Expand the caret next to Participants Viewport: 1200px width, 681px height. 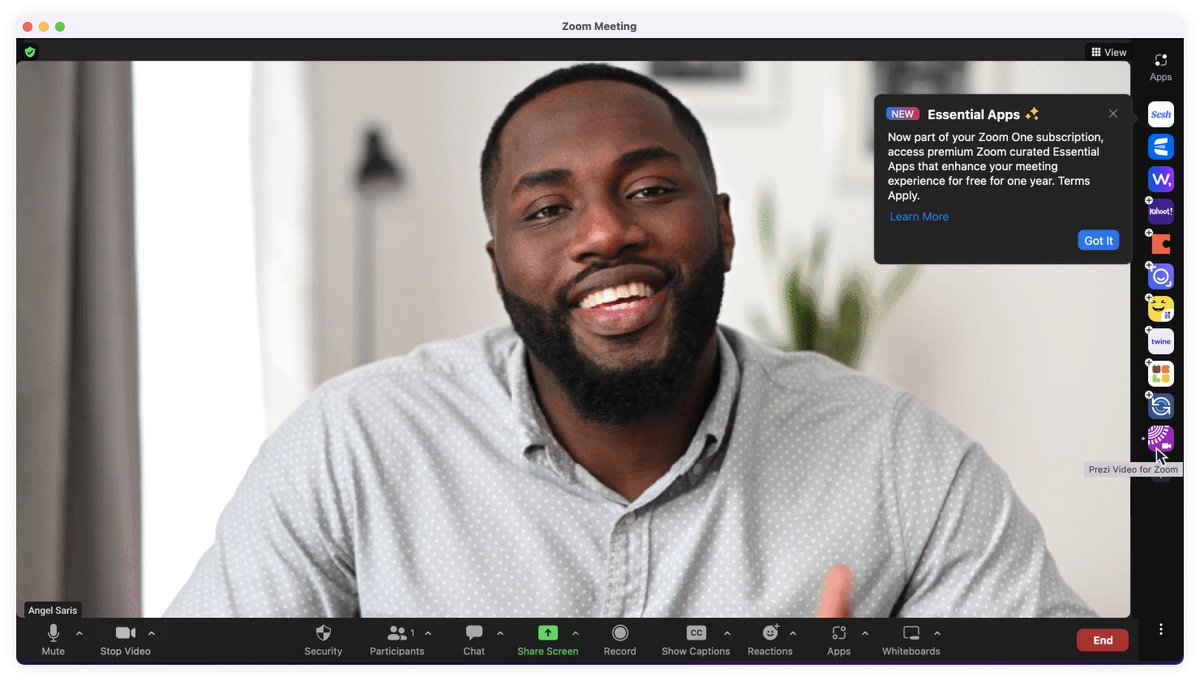coord(428,633)
